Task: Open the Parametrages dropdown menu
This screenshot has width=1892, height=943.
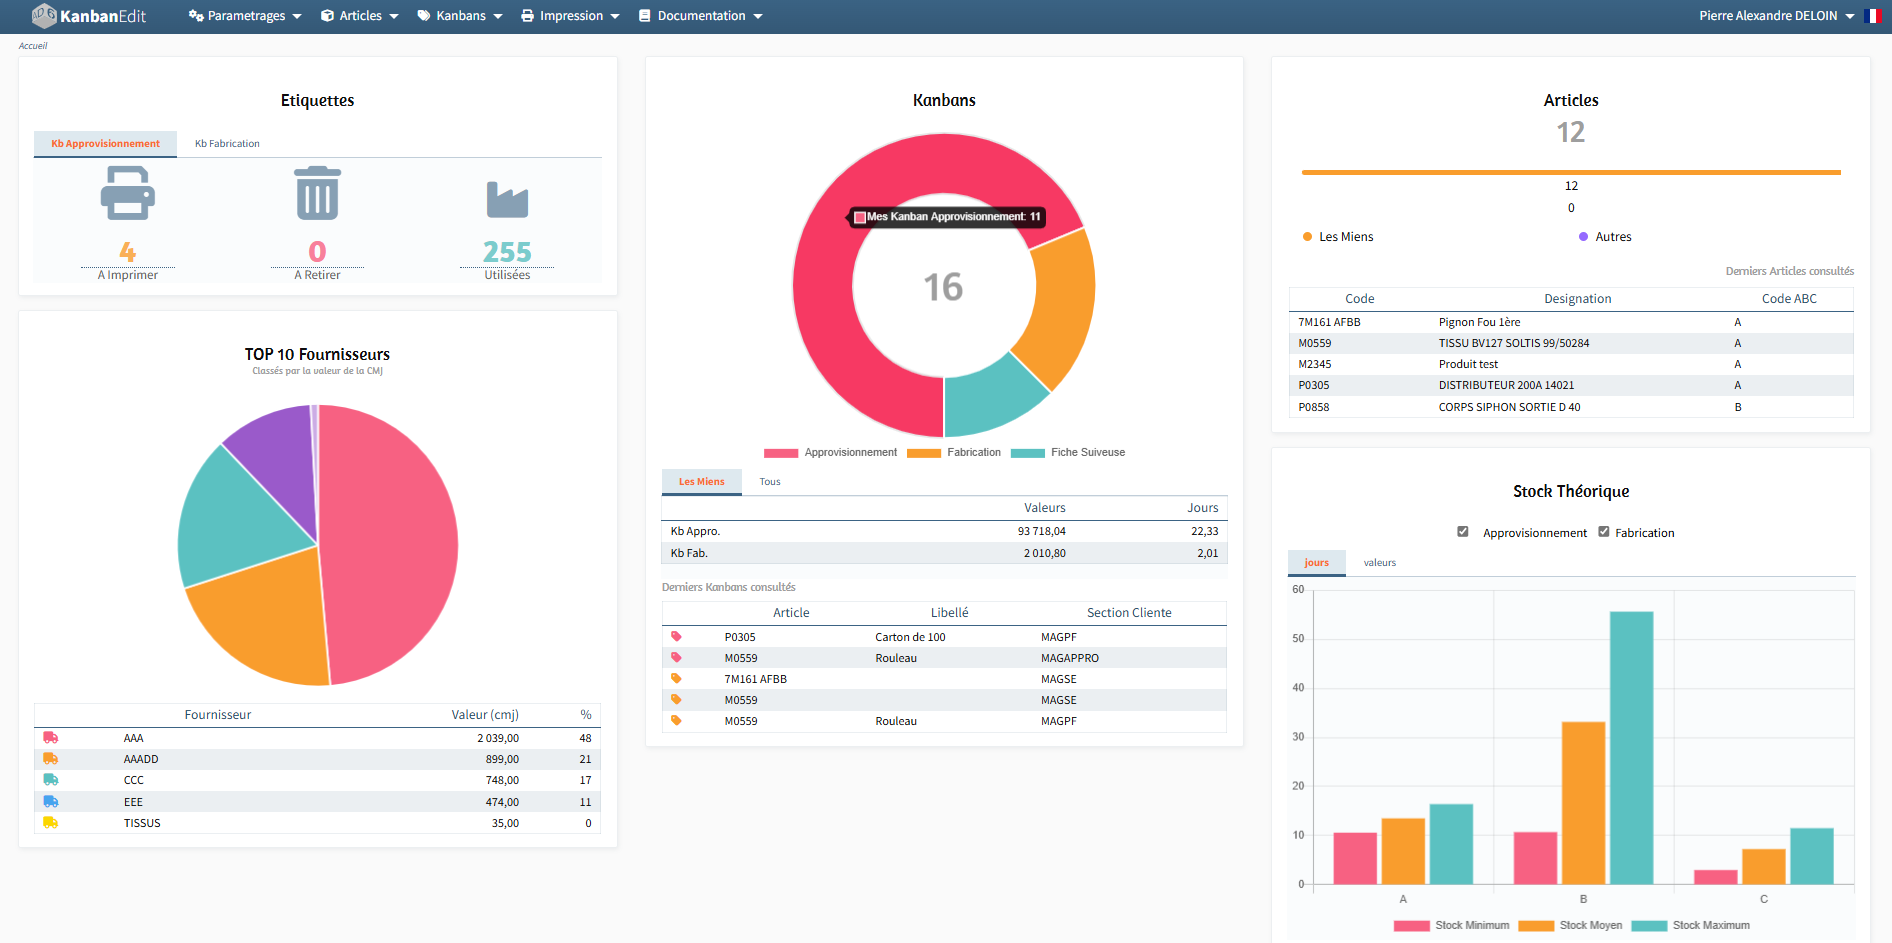Action: tap(245, 16)
